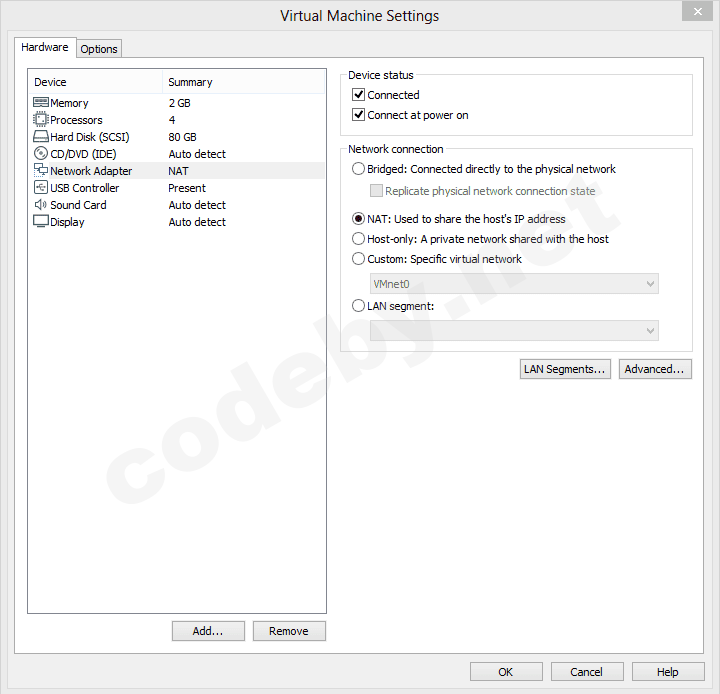The image size is (720, 694).
Task: Click the Memory device icon
Action: click(x=41, y=102)
